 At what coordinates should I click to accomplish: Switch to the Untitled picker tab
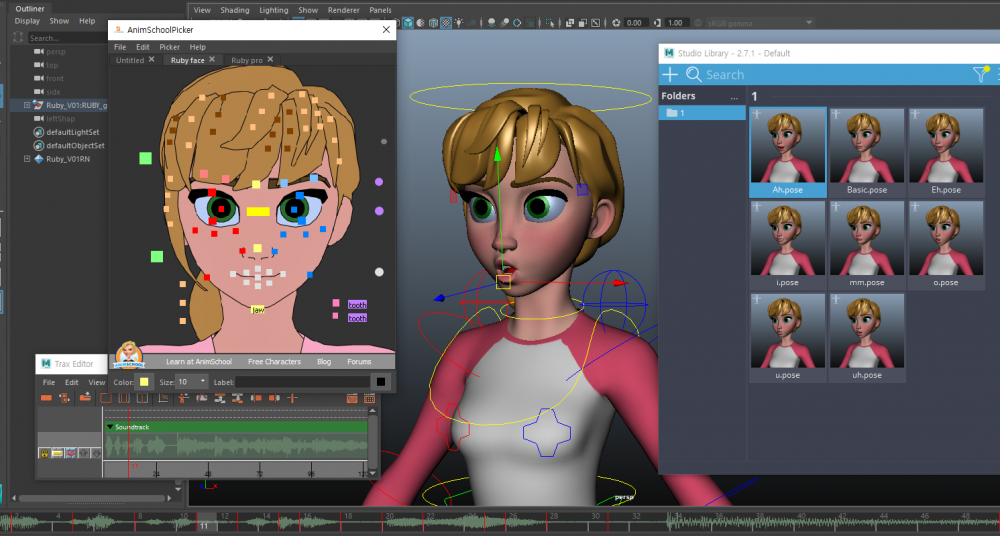[130, 60]
